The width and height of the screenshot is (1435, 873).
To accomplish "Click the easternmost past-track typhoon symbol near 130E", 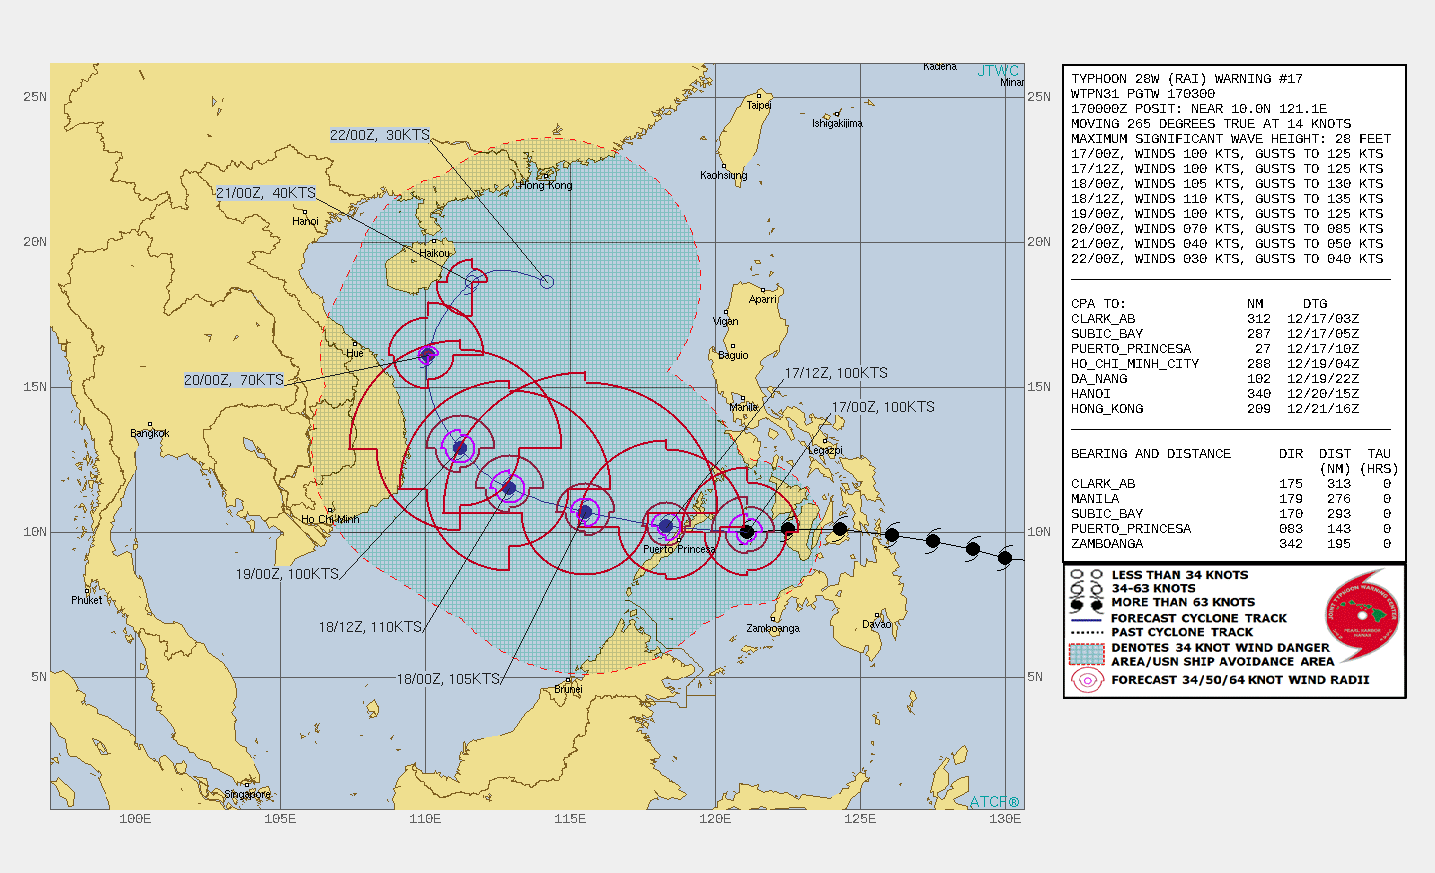I will (x=1005, y=557).
